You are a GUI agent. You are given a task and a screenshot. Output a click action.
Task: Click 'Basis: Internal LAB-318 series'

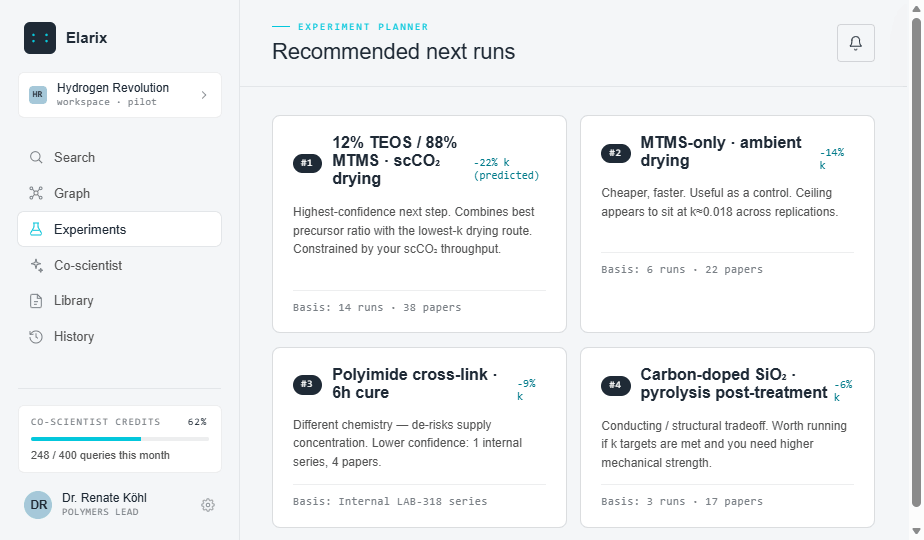[390, 501]
